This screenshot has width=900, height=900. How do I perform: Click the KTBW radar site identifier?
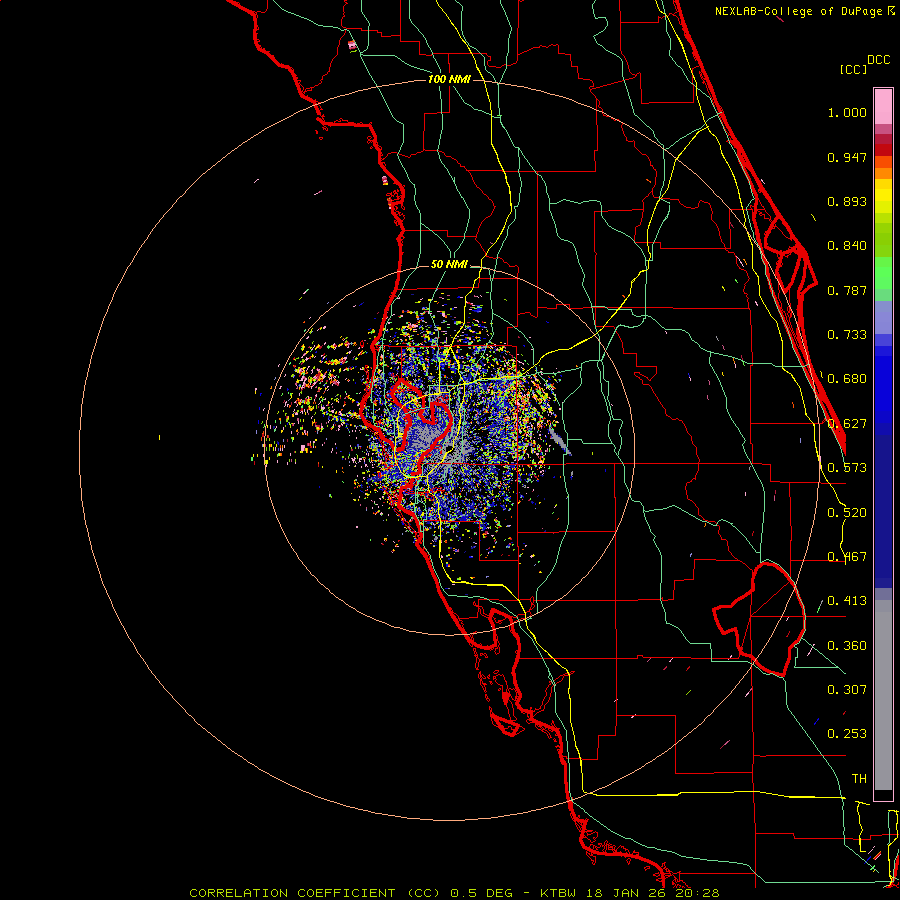[560, 893]
